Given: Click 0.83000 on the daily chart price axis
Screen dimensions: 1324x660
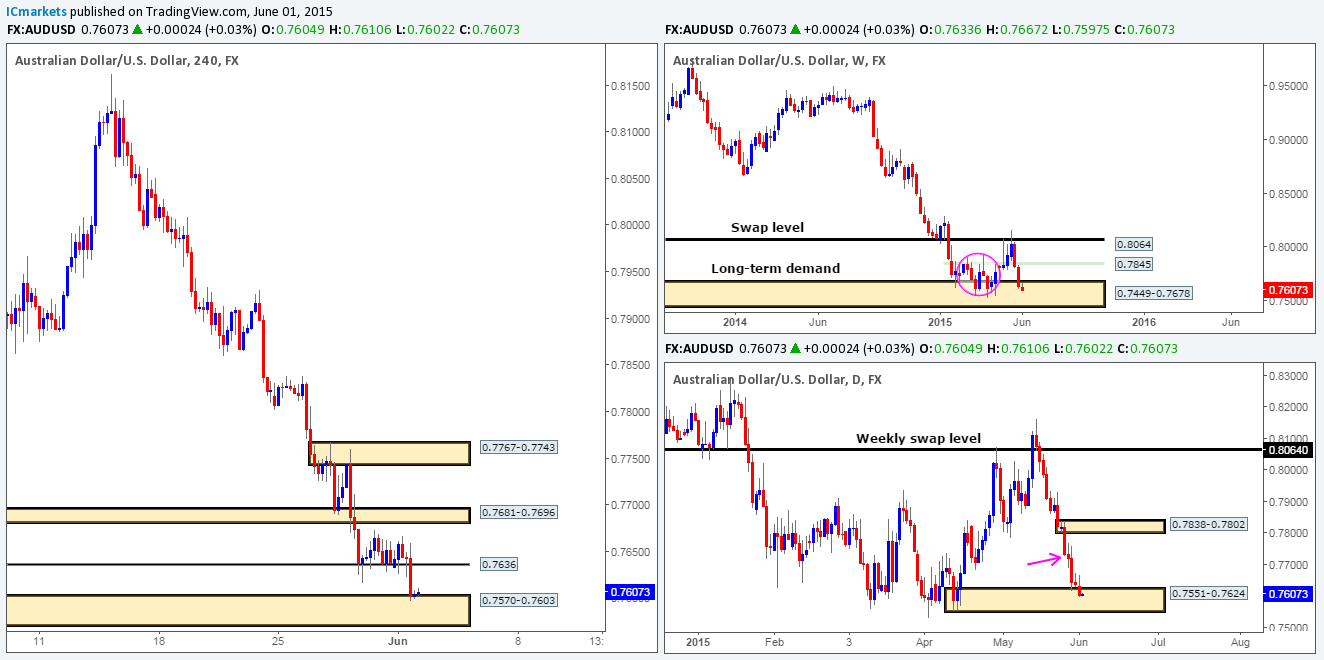Looking at the screenshot, I should click(x=1290, y=376).
